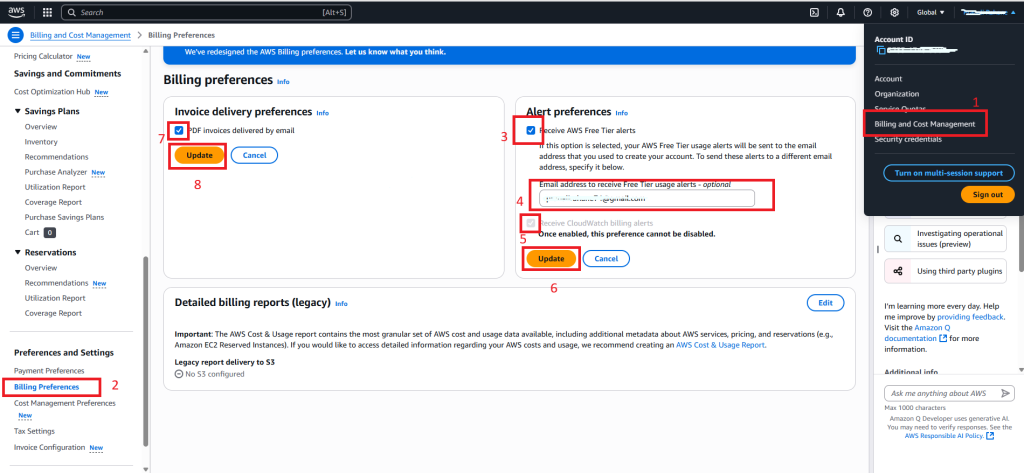Collapse the Savings Plans section
Screen dimensions: 1024x473
(x=18, y=112)
